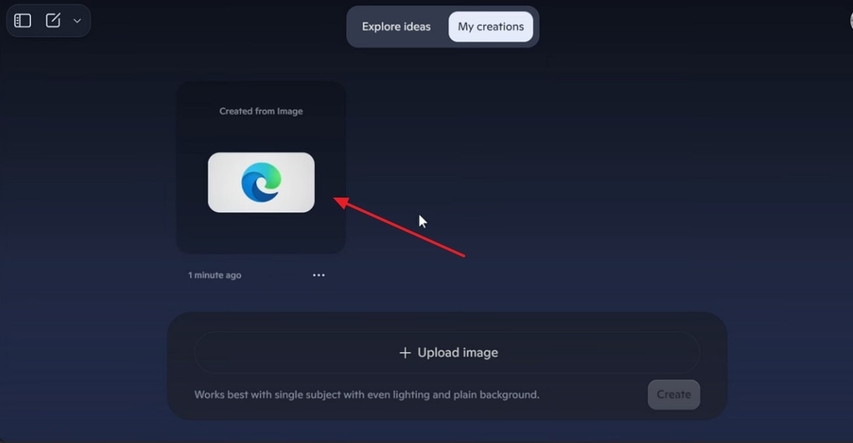Open the Edge logo creation thumbnail
This screenshot has width=853, height=443.
261,182
